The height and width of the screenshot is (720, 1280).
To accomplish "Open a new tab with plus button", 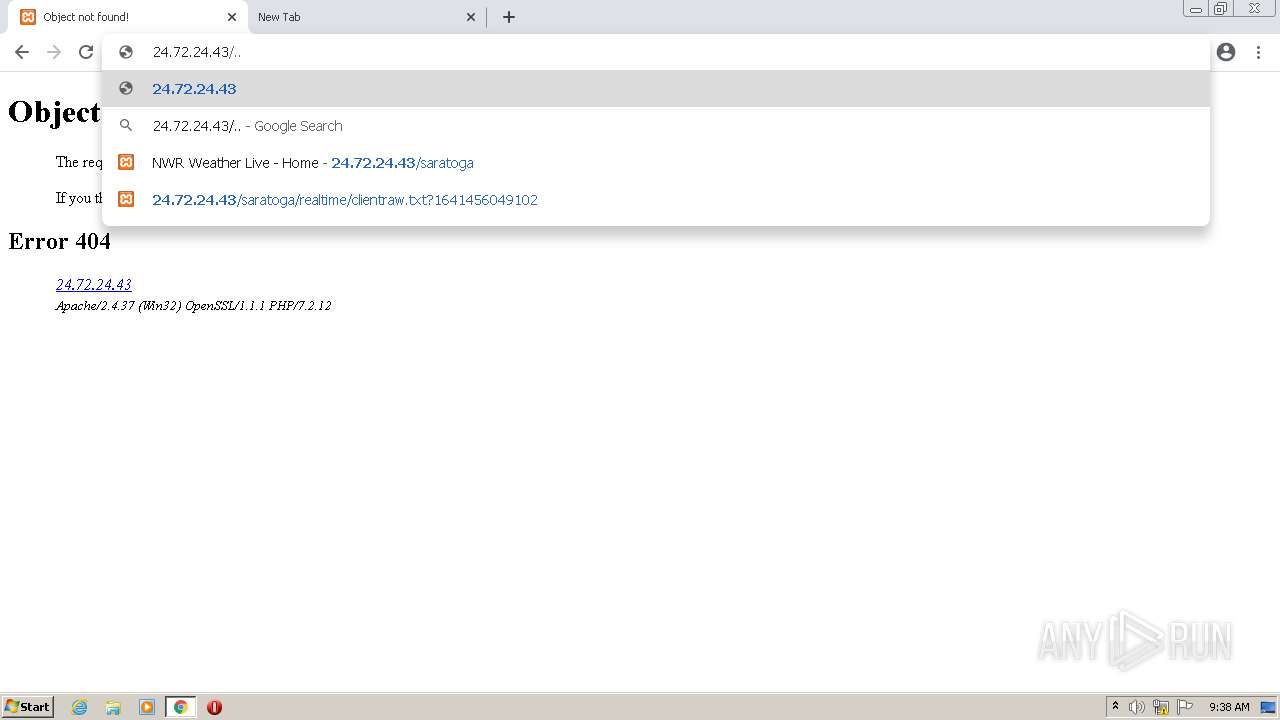I will 509,17.
